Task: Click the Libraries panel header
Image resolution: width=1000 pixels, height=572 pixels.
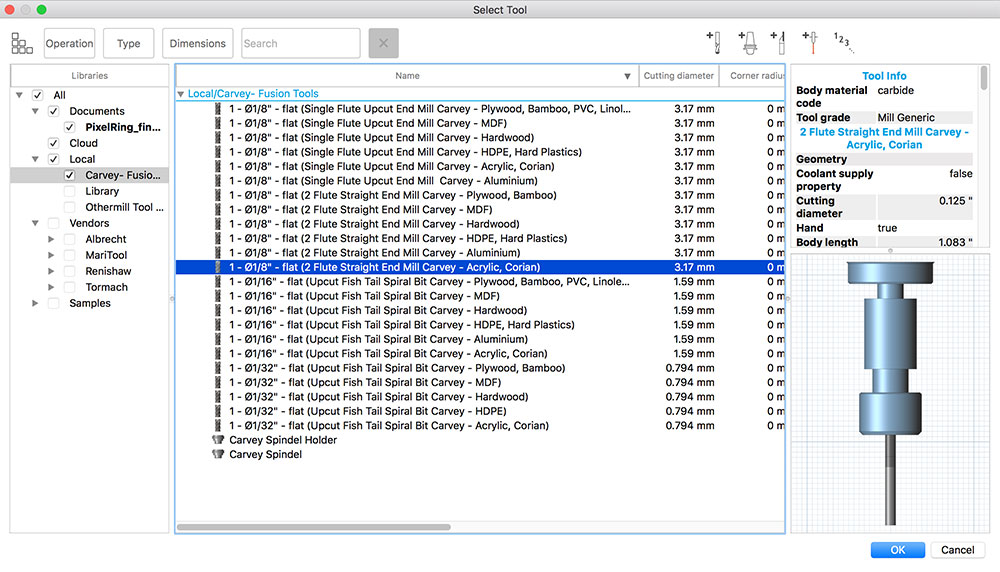Action: [89, 75]
